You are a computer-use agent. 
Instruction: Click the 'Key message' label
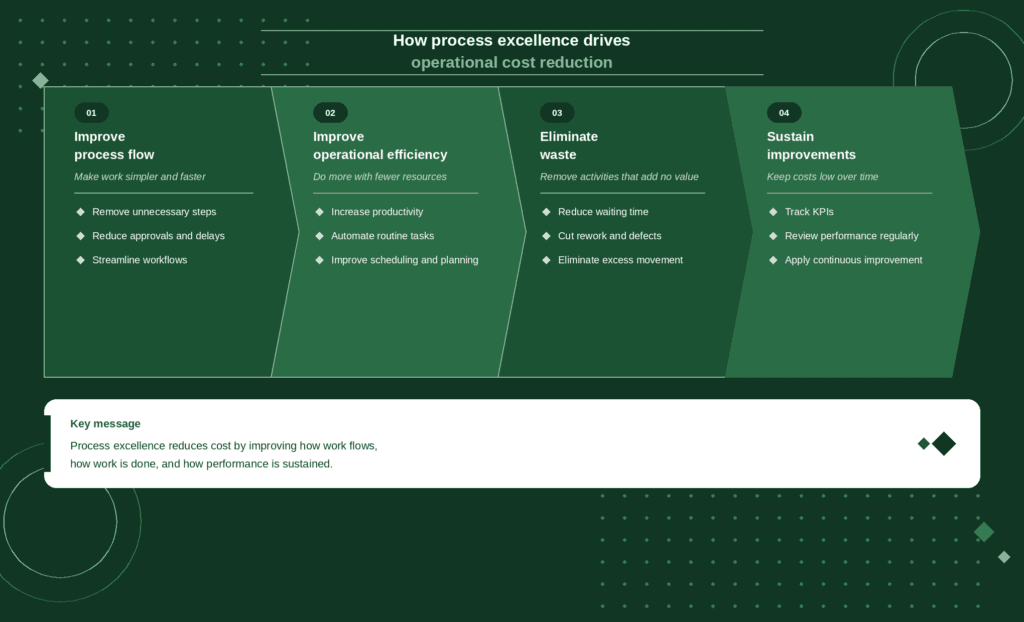(105, 423)
